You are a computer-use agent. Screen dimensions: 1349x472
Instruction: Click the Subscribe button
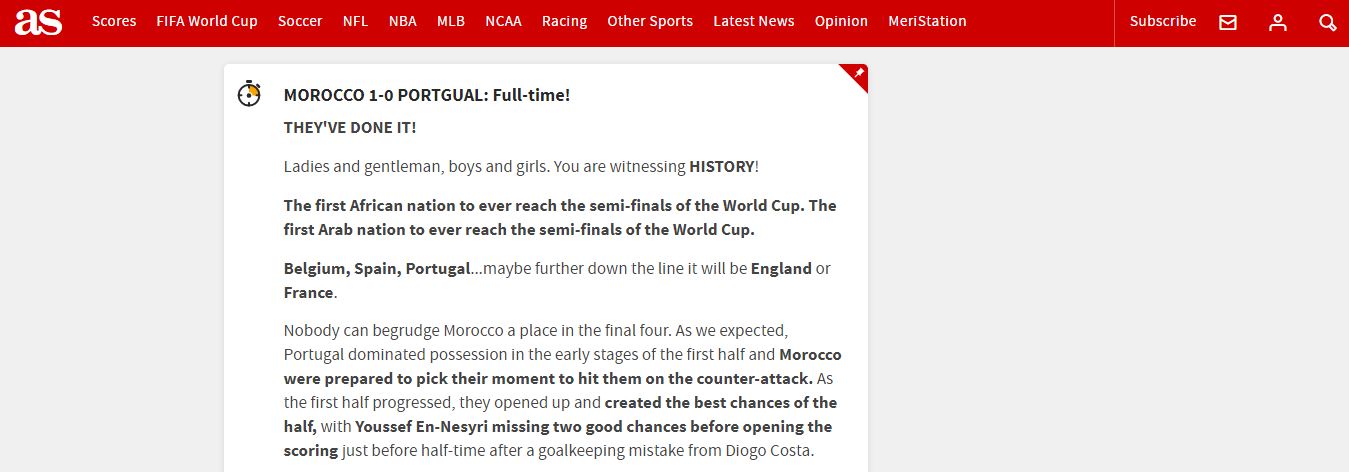click(x=1163, y=21)
